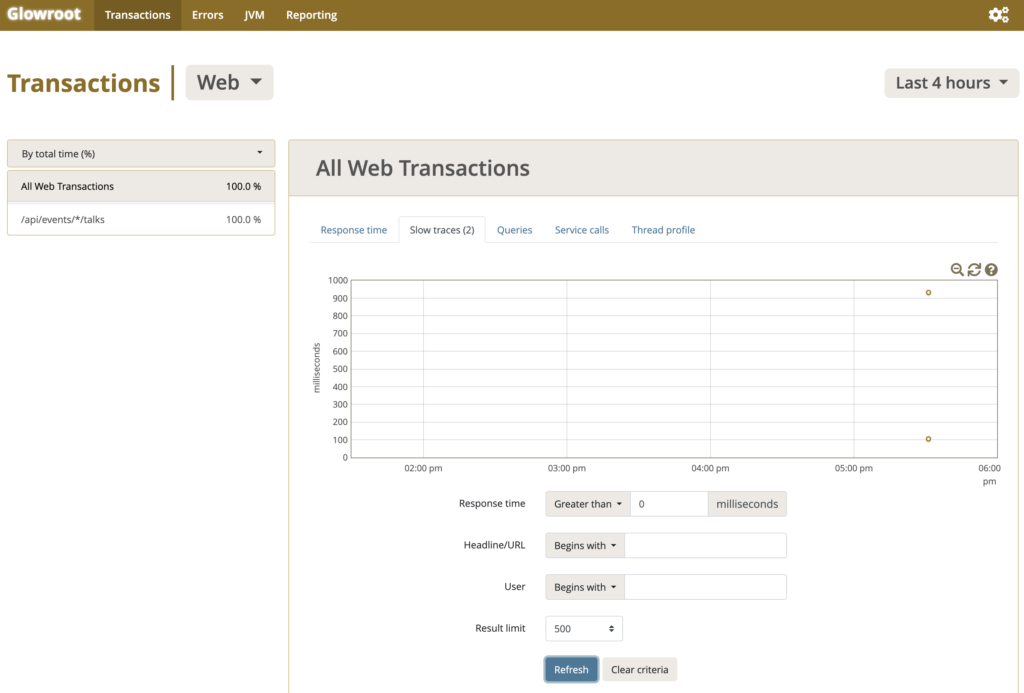This screenshot has height=693, width=1024.
Task: Open the configuration gears icon
Action: click(997, 15)
